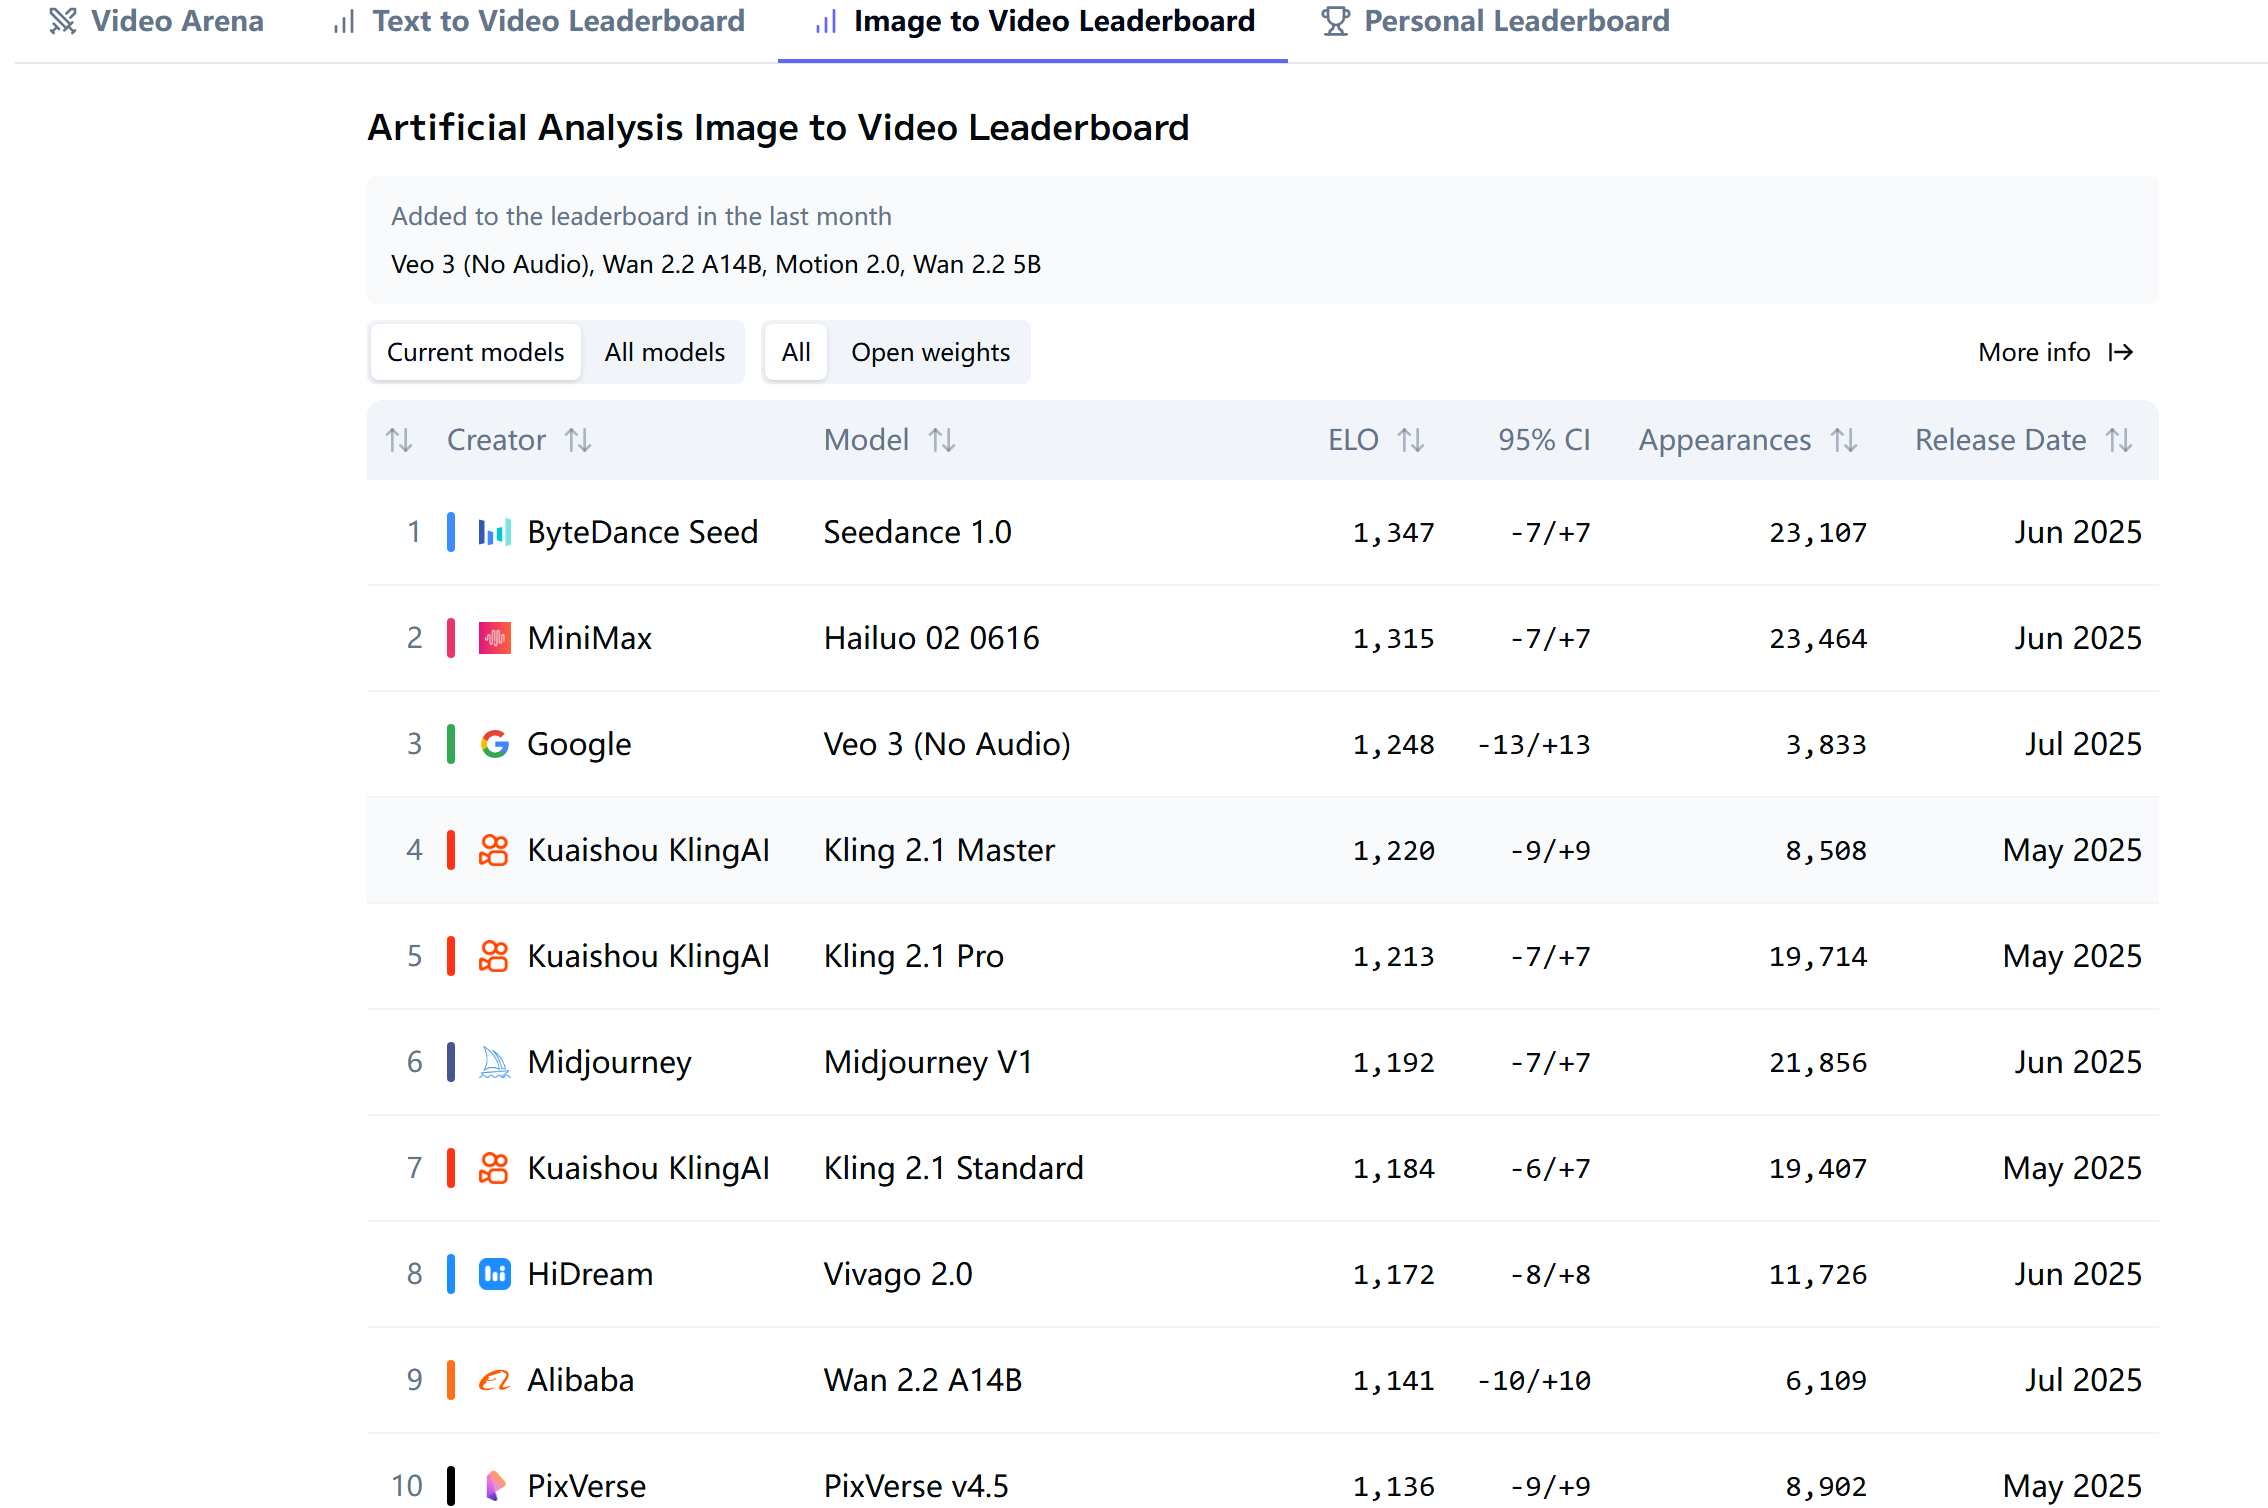Toggle the All models filter
The width and height of the screenshot is (2268, 1508).
(x=664, y=352)
